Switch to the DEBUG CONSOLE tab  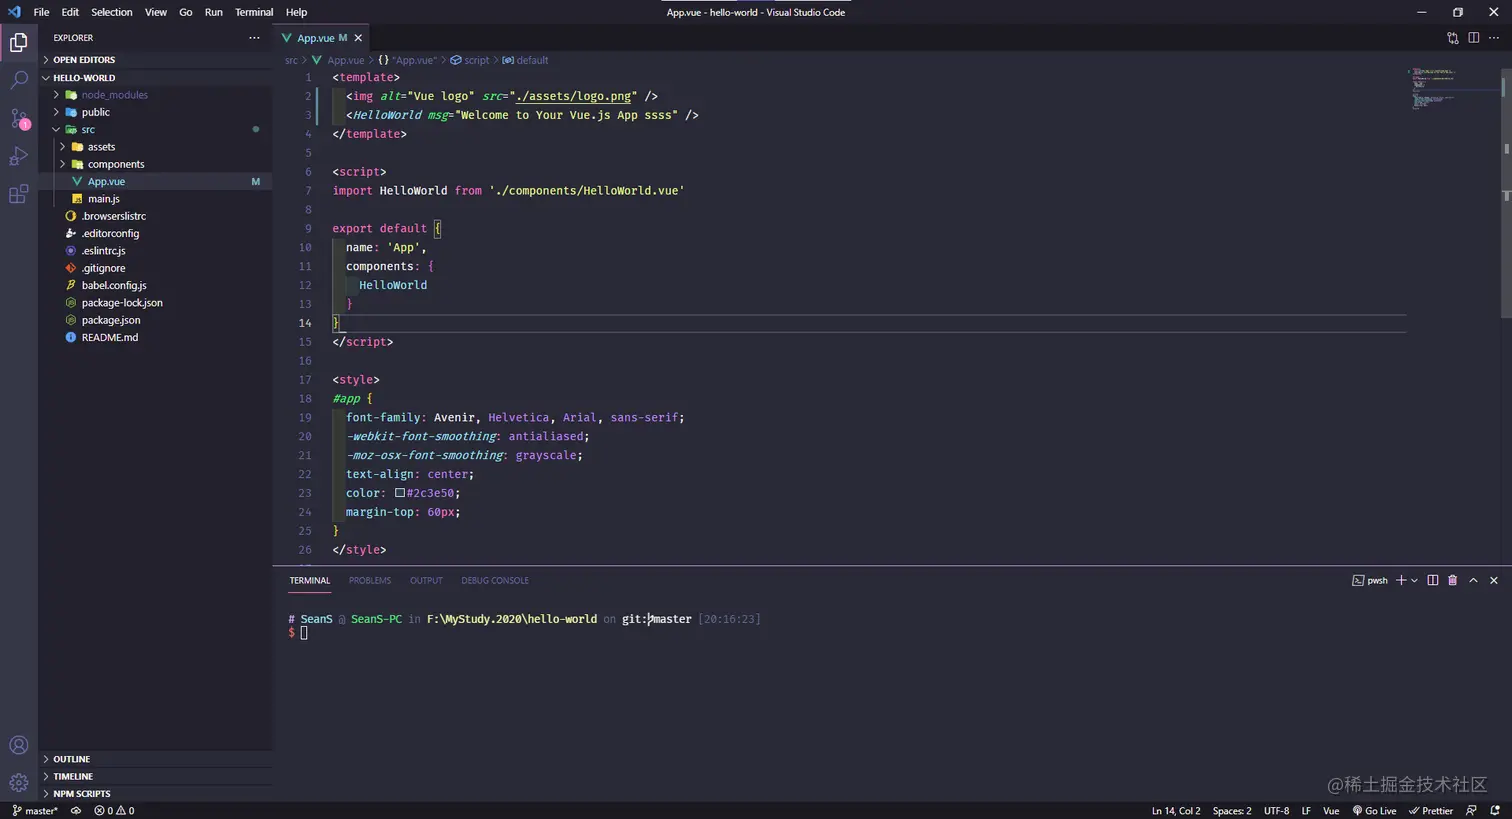[x=495, y=580]
